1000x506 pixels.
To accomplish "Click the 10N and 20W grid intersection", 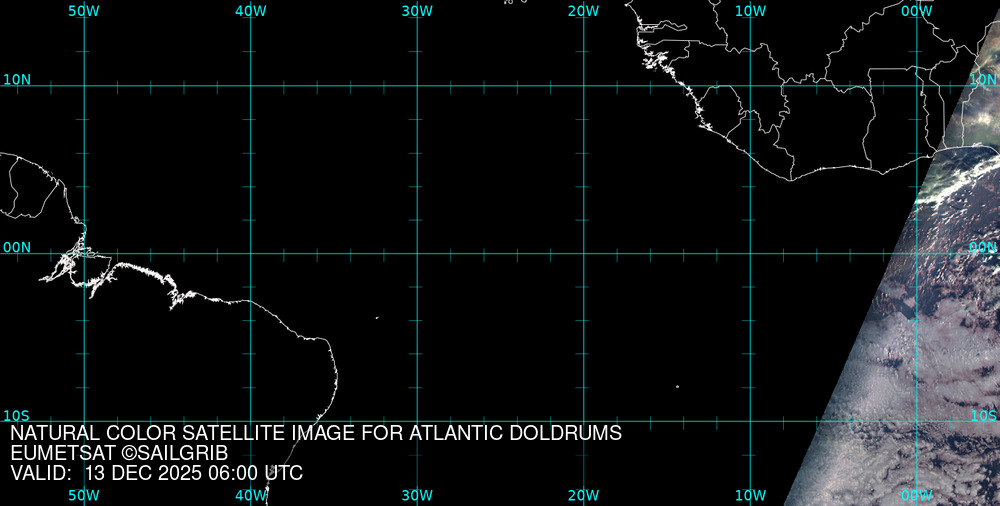I will (x=583, y=85).
